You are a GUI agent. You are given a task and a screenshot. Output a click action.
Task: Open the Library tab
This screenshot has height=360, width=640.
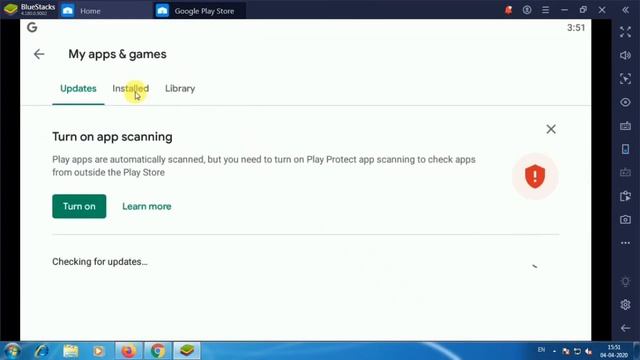pyautogui.click(x=180, y=89)
